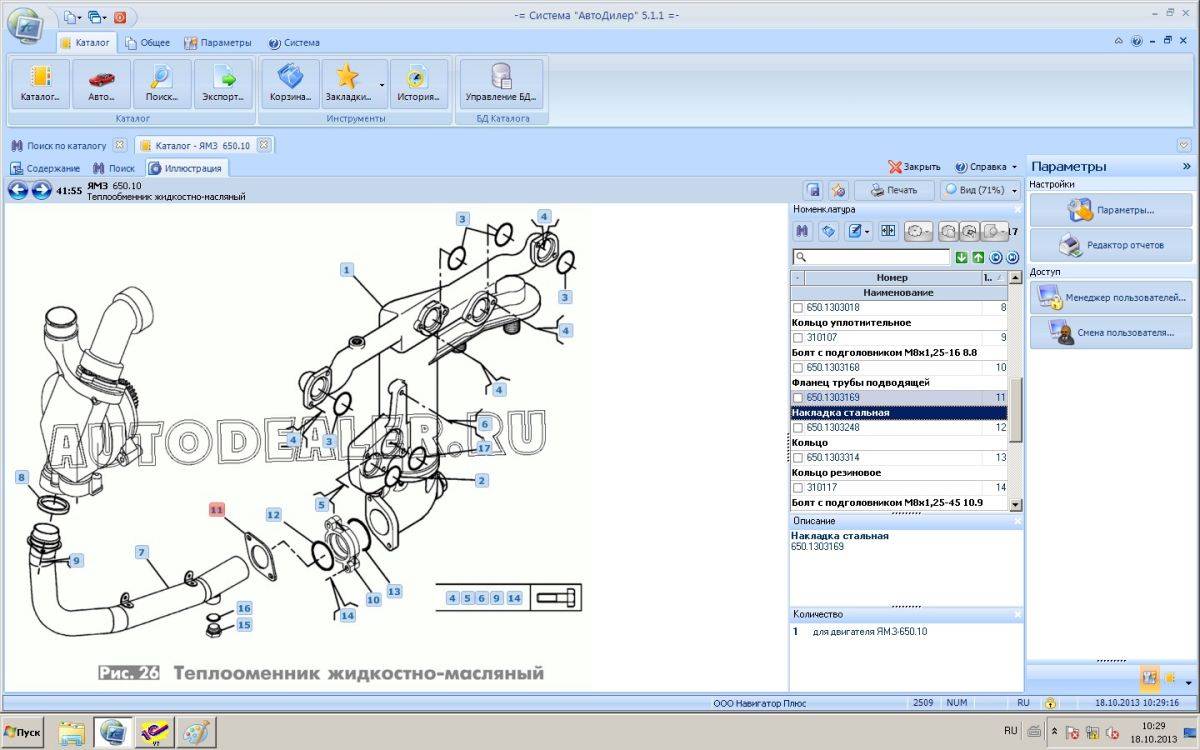The height and width of the screenshot is (750, 1200).
Task: Open Управление БД database management
Action: [x=501, y=84]
